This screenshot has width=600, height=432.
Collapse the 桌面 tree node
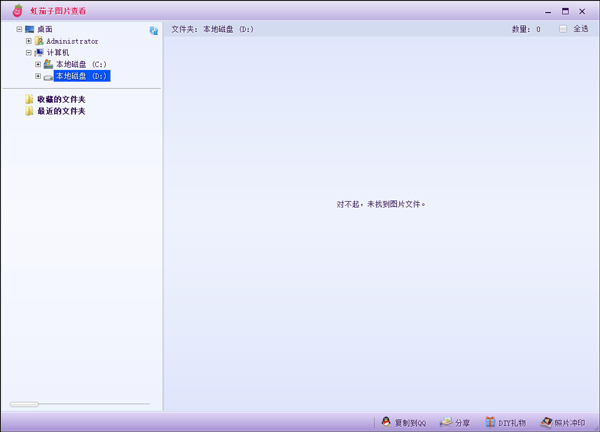19,29
